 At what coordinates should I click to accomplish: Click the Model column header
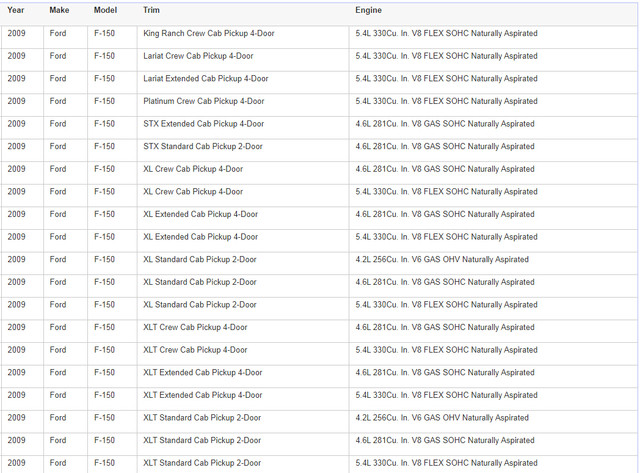105,10
